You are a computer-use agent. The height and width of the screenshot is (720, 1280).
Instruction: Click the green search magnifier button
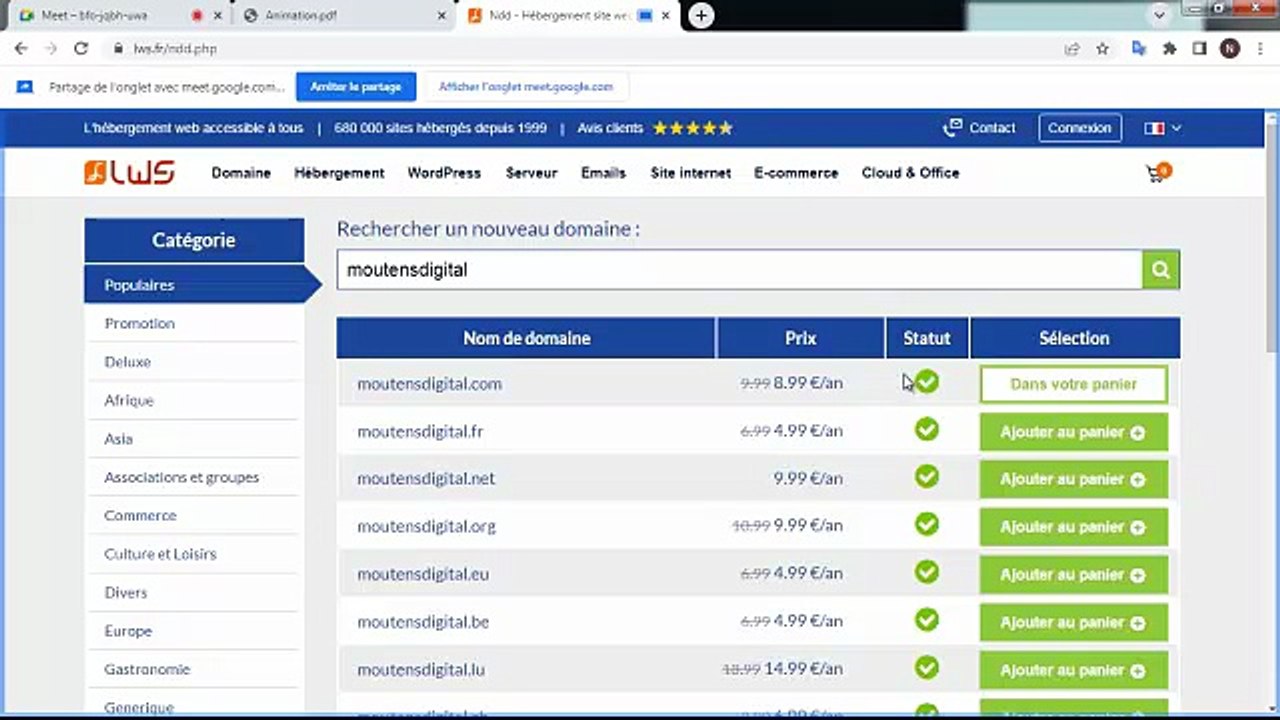[1161, 270]
